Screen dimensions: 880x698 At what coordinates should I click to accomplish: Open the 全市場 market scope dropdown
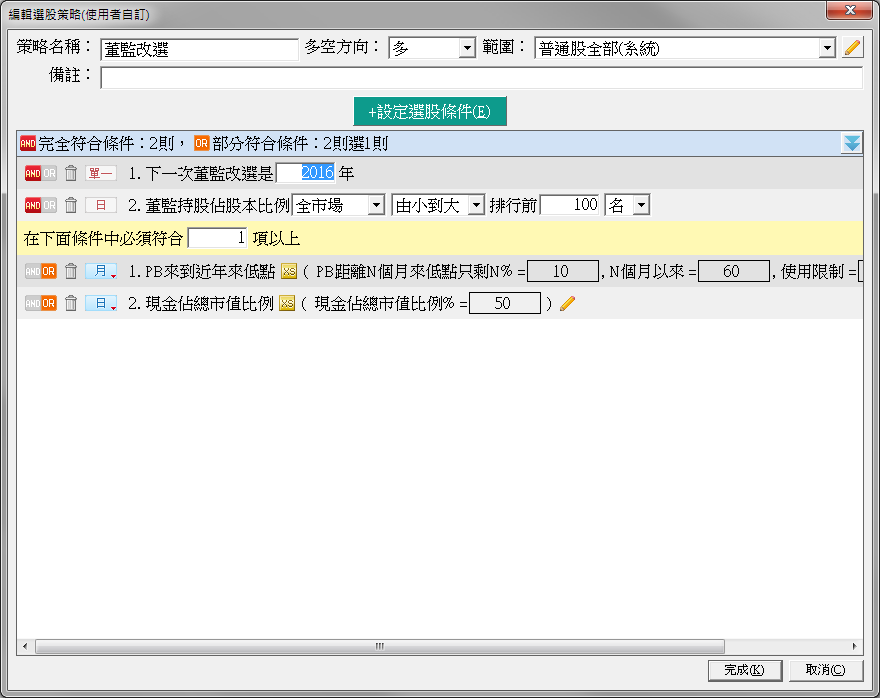[x=375, y=205]
